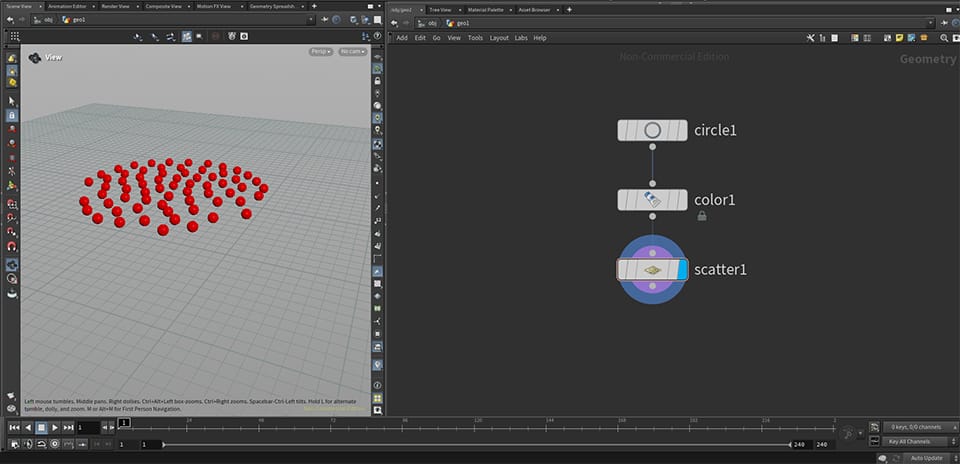Click current frame number field
Viewport: 960px width, 464px height.
pos(88,427)
